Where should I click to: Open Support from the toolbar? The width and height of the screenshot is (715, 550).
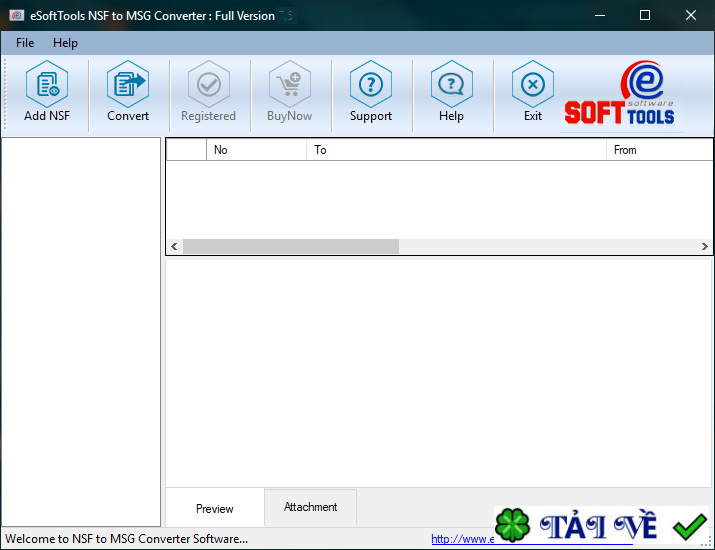point(371,93)
